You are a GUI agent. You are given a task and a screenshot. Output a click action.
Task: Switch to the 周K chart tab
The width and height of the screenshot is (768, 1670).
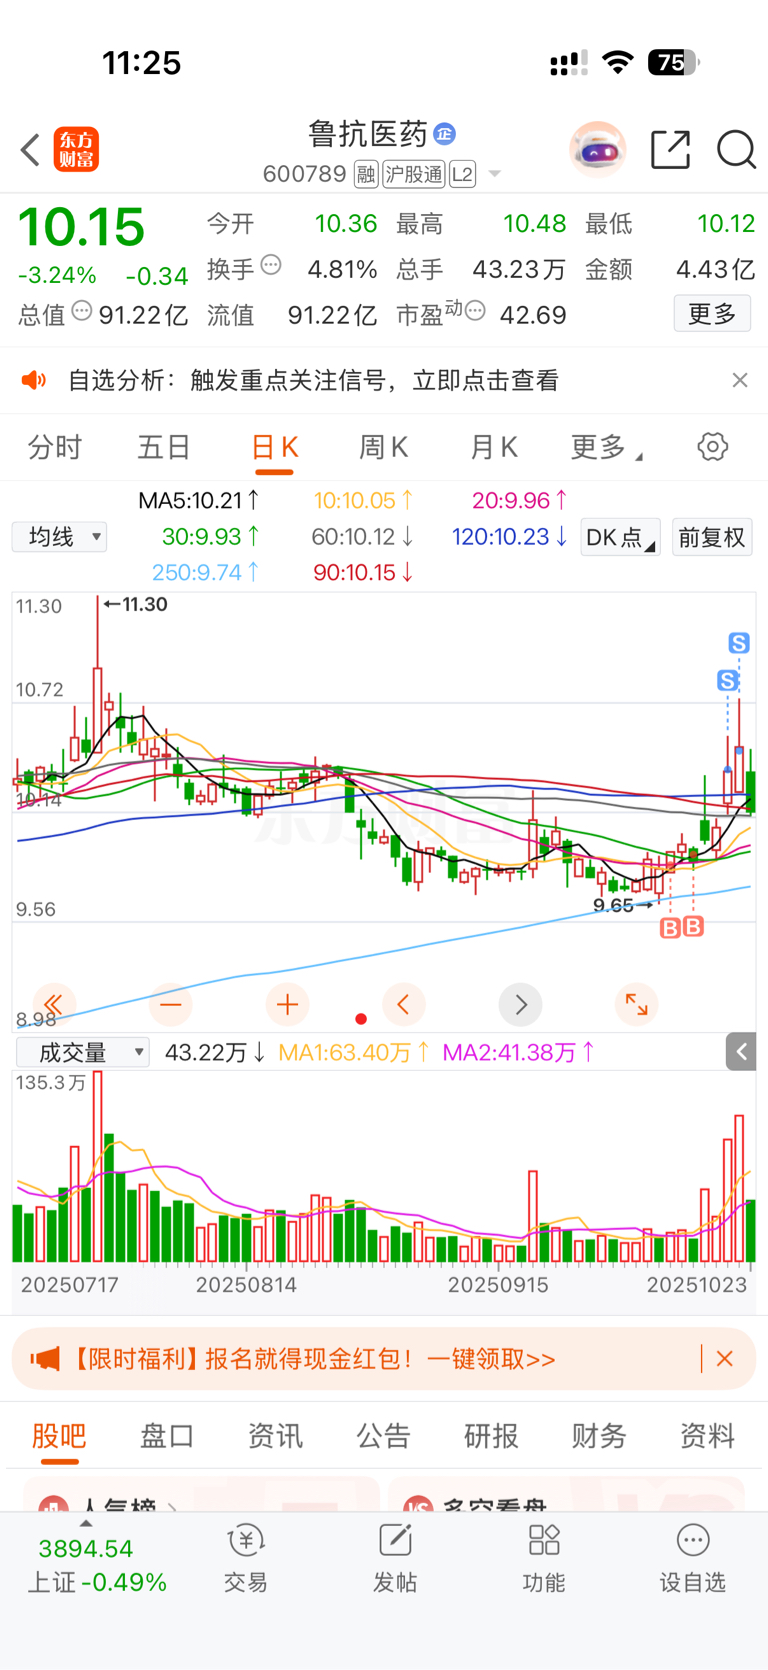pyautogui.click(x=384, y=447)
